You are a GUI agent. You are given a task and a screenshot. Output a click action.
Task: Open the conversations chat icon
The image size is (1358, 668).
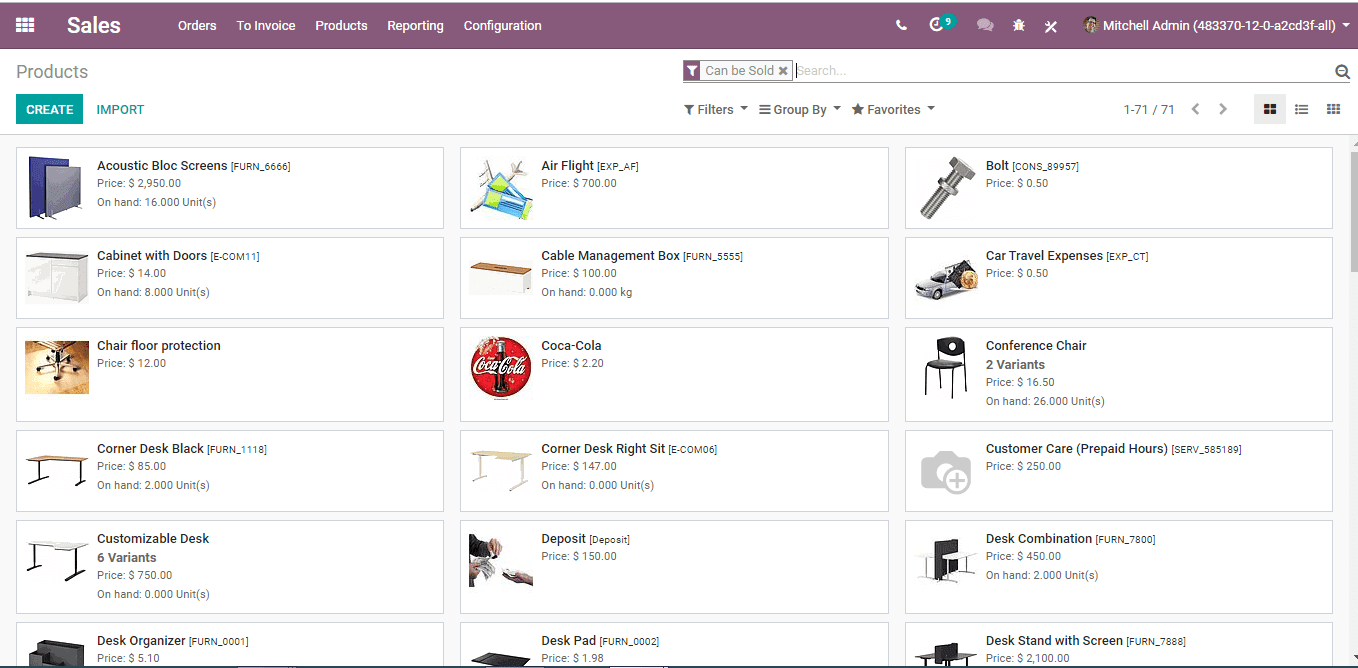(985, 25)
